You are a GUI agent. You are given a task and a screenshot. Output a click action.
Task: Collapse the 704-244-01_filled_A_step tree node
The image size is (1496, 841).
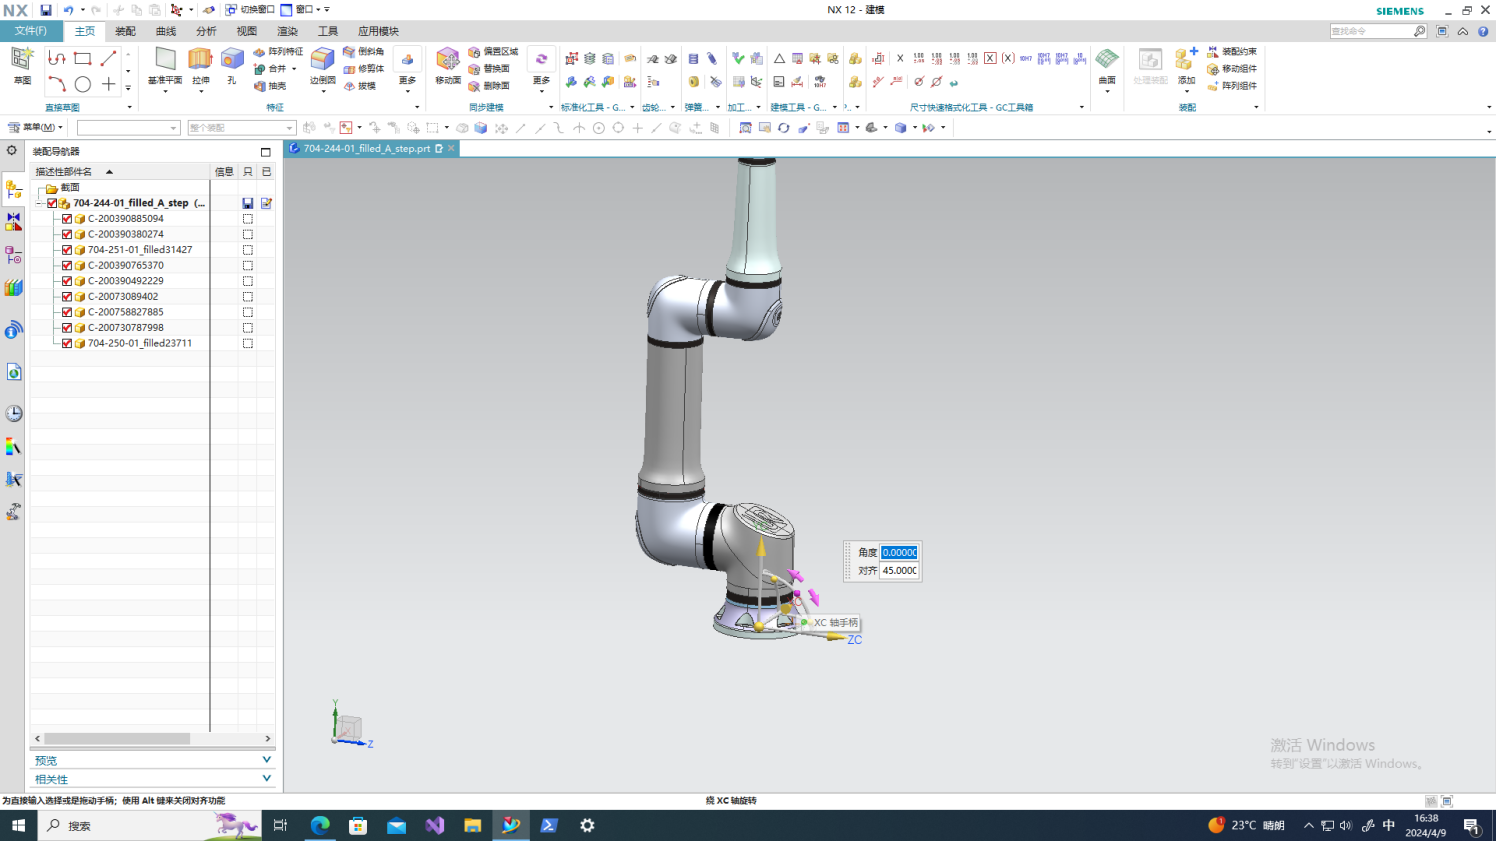(x=39, y=203)
